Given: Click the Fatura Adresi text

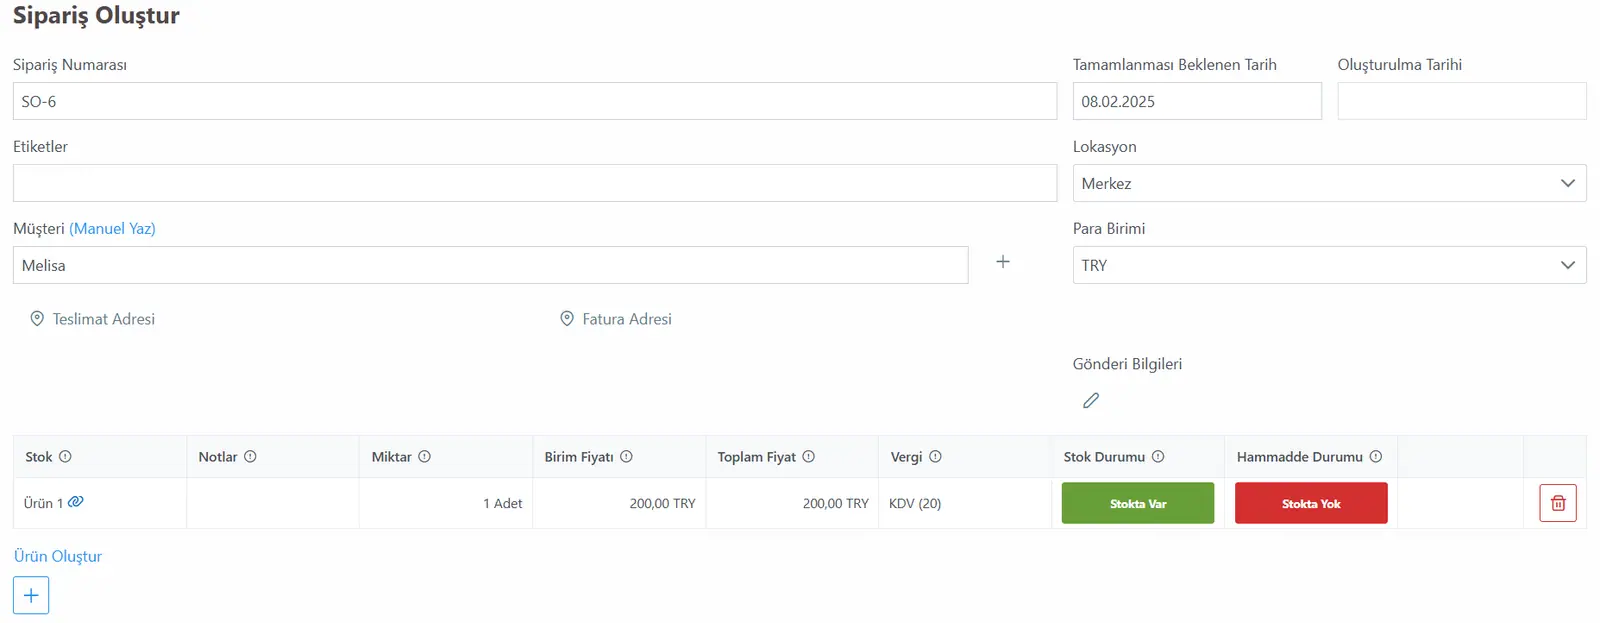Looking at the screenshot, I should (x=627, y=319).
